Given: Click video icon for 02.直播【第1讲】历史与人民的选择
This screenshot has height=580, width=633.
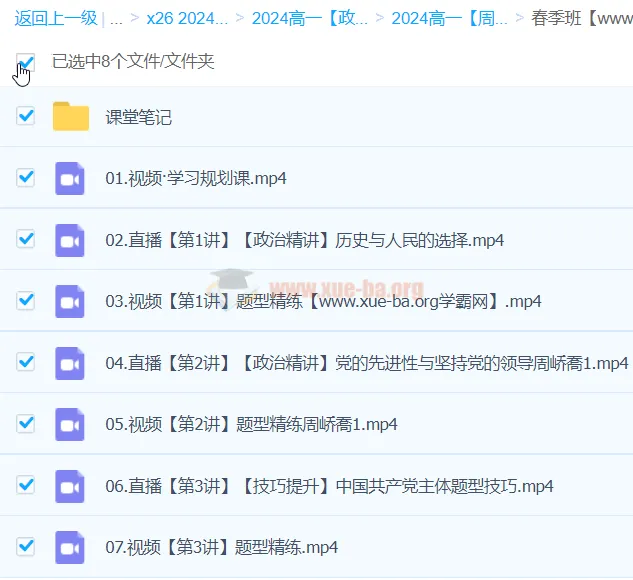Looking at the screenshot, I should pyautogui.click(x=70, y=240).
